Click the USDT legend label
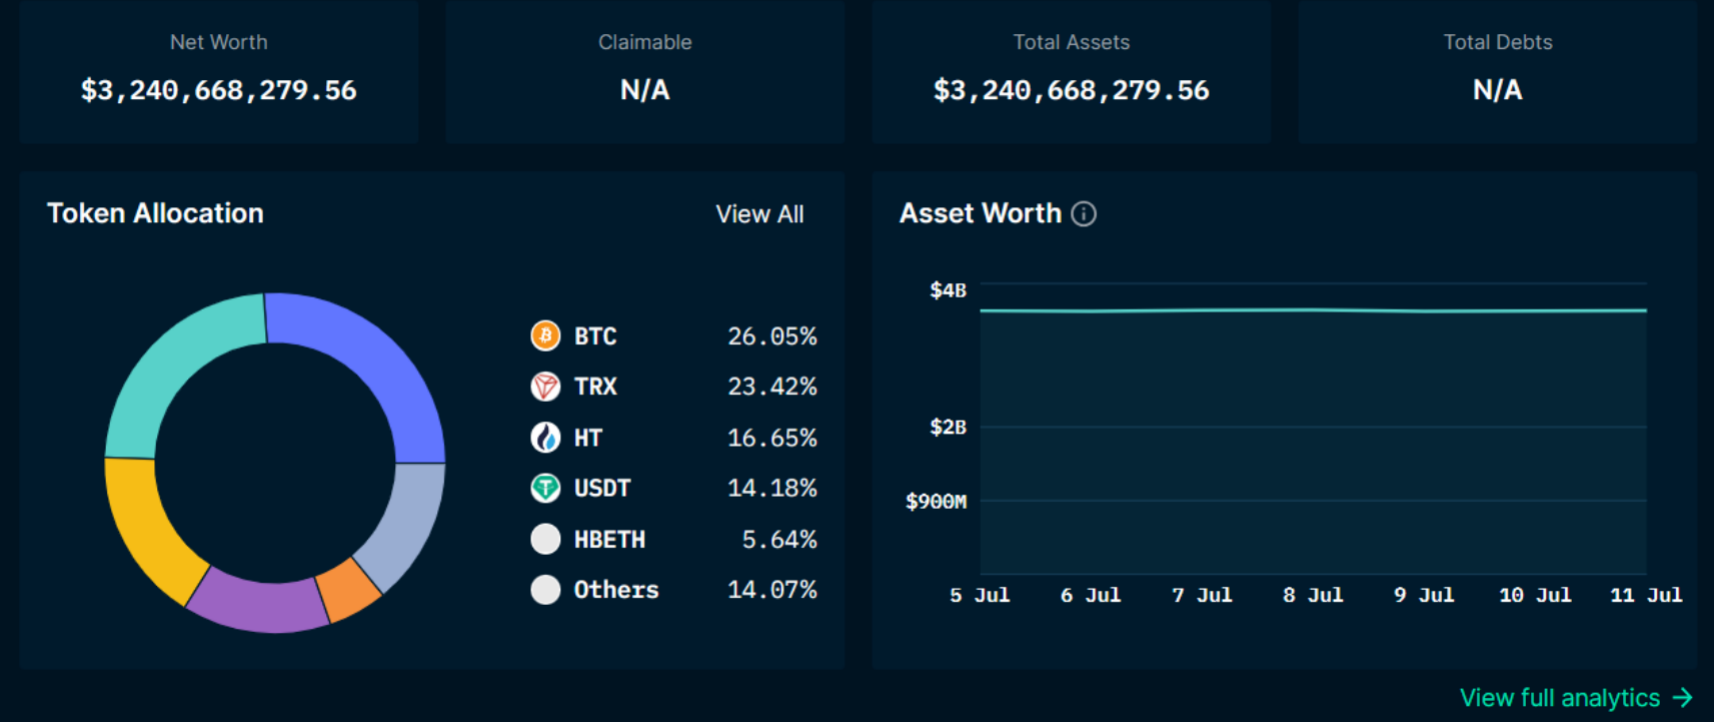The width and height of the screenshot is (1714, 722). [602, 488]
